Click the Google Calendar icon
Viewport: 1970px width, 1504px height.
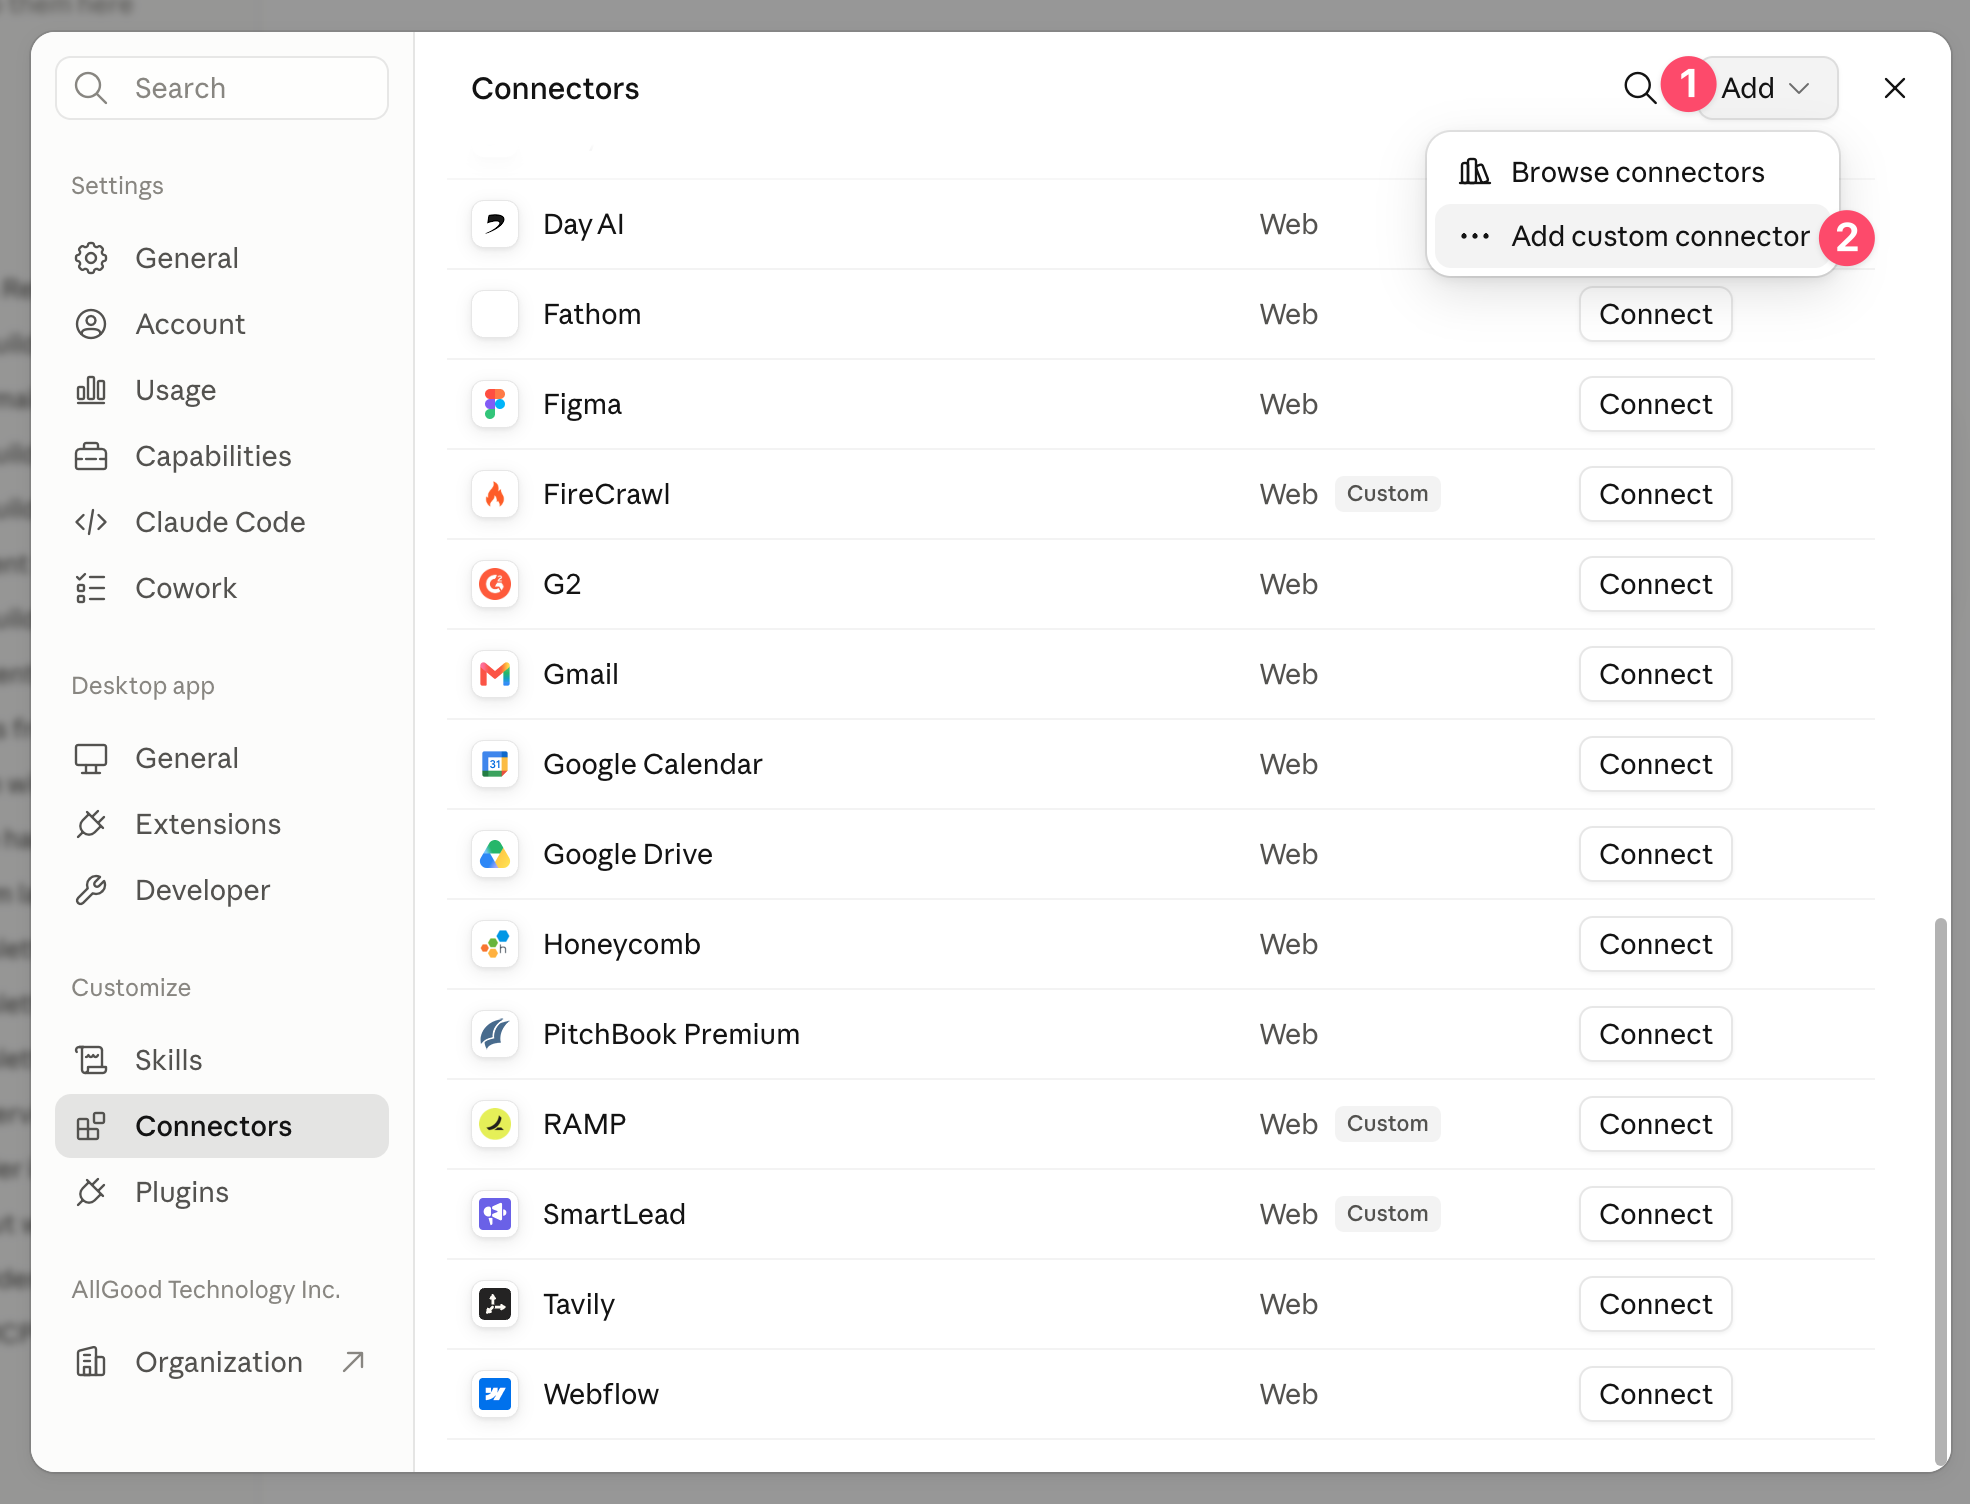coord(495,764)
